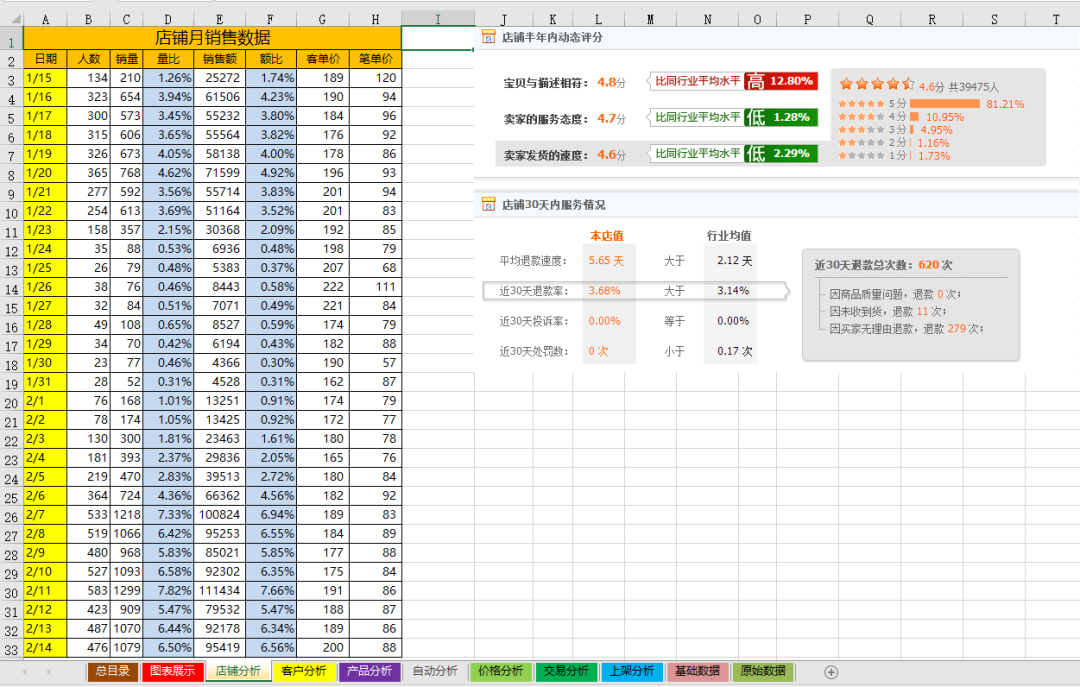This screenshot has height=687, width=1080.
Task: Click the green 低 2.29% badge
Action: point(781,153)
